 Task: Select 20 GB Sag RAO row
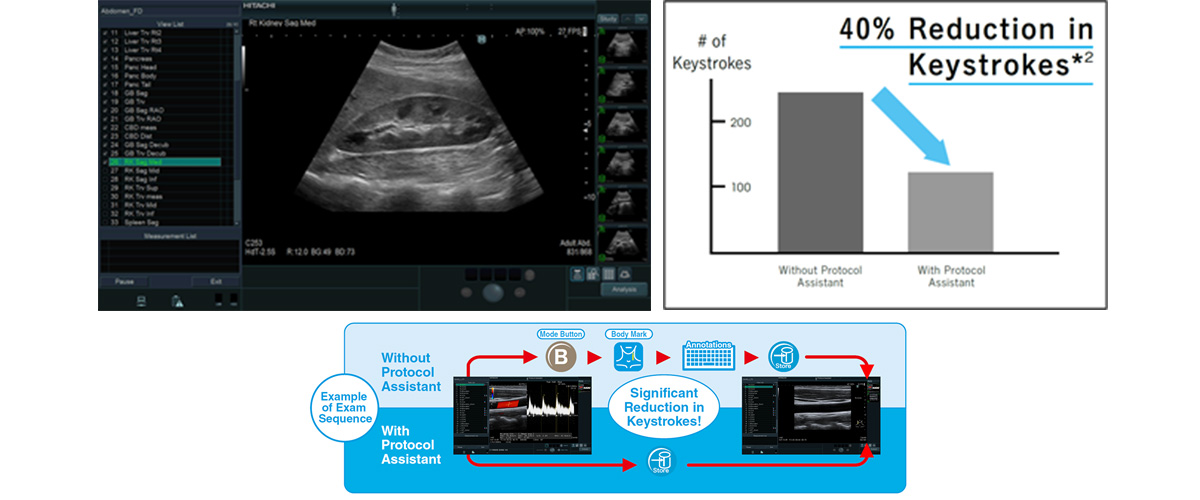(166, 110)
